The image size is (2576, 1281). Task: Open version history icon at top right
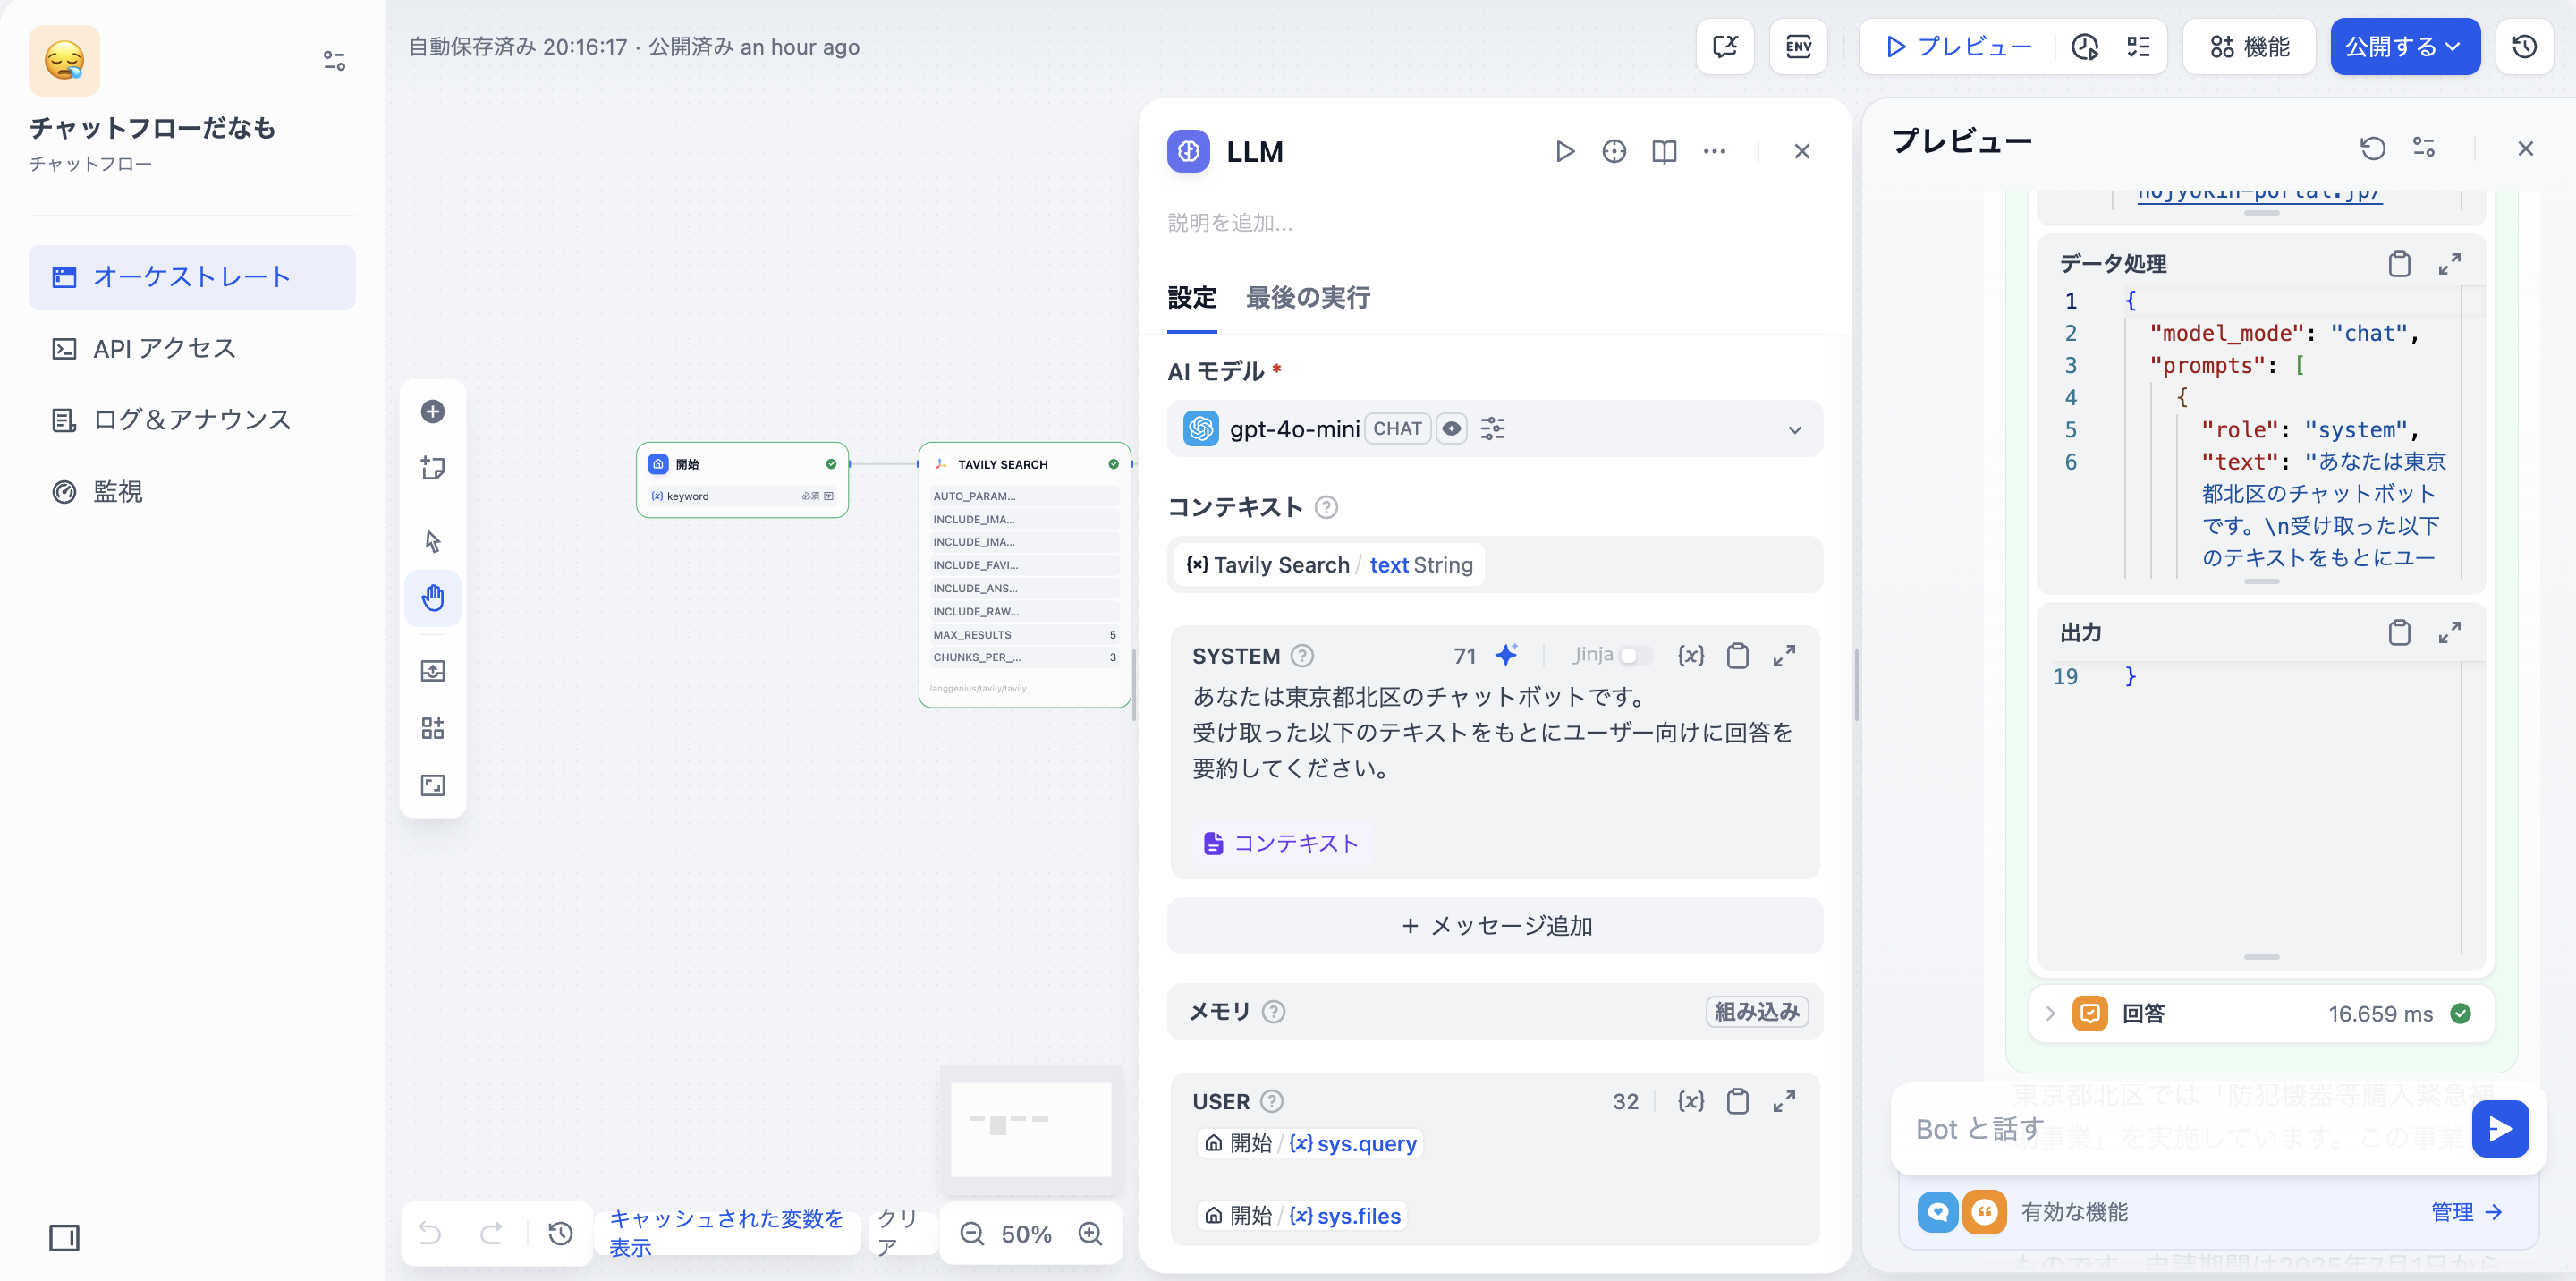coord(2526,47)
